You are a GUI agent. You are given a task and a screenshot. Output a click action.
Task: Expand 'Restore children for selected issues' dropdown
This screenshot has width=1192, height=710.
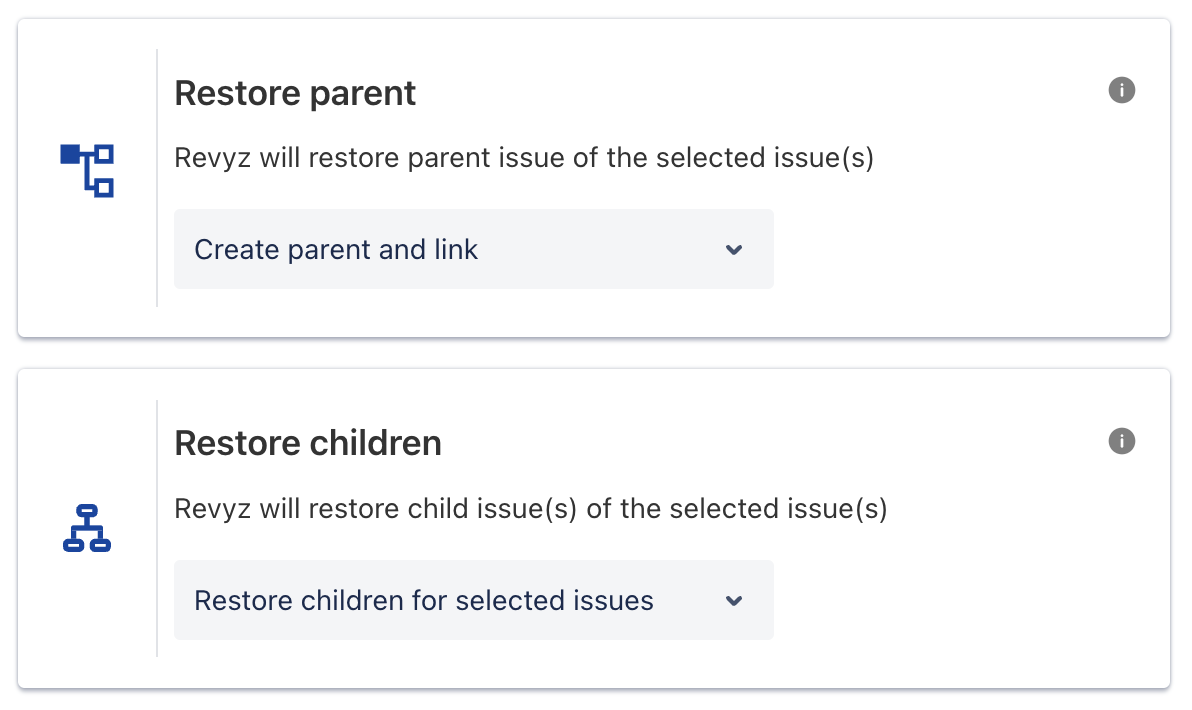pos(473,600)
